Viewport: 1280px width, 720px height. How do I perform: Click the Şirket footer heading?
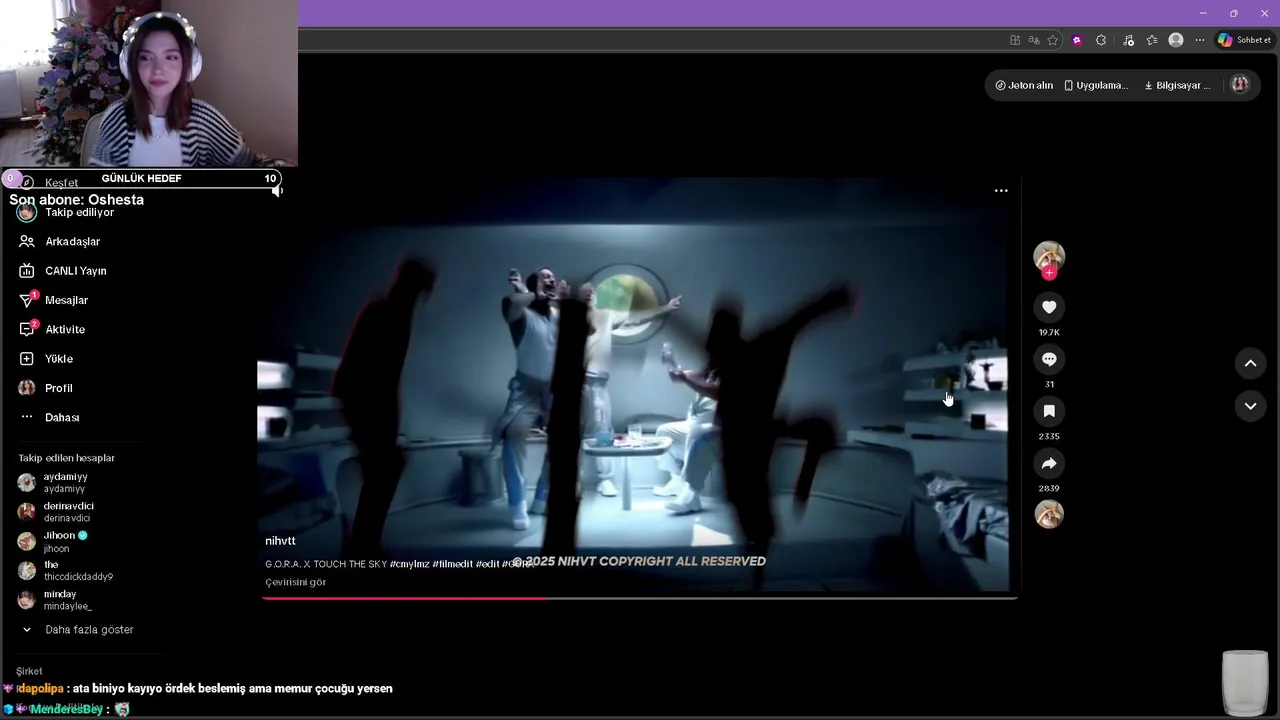click(x=29, y=671)
